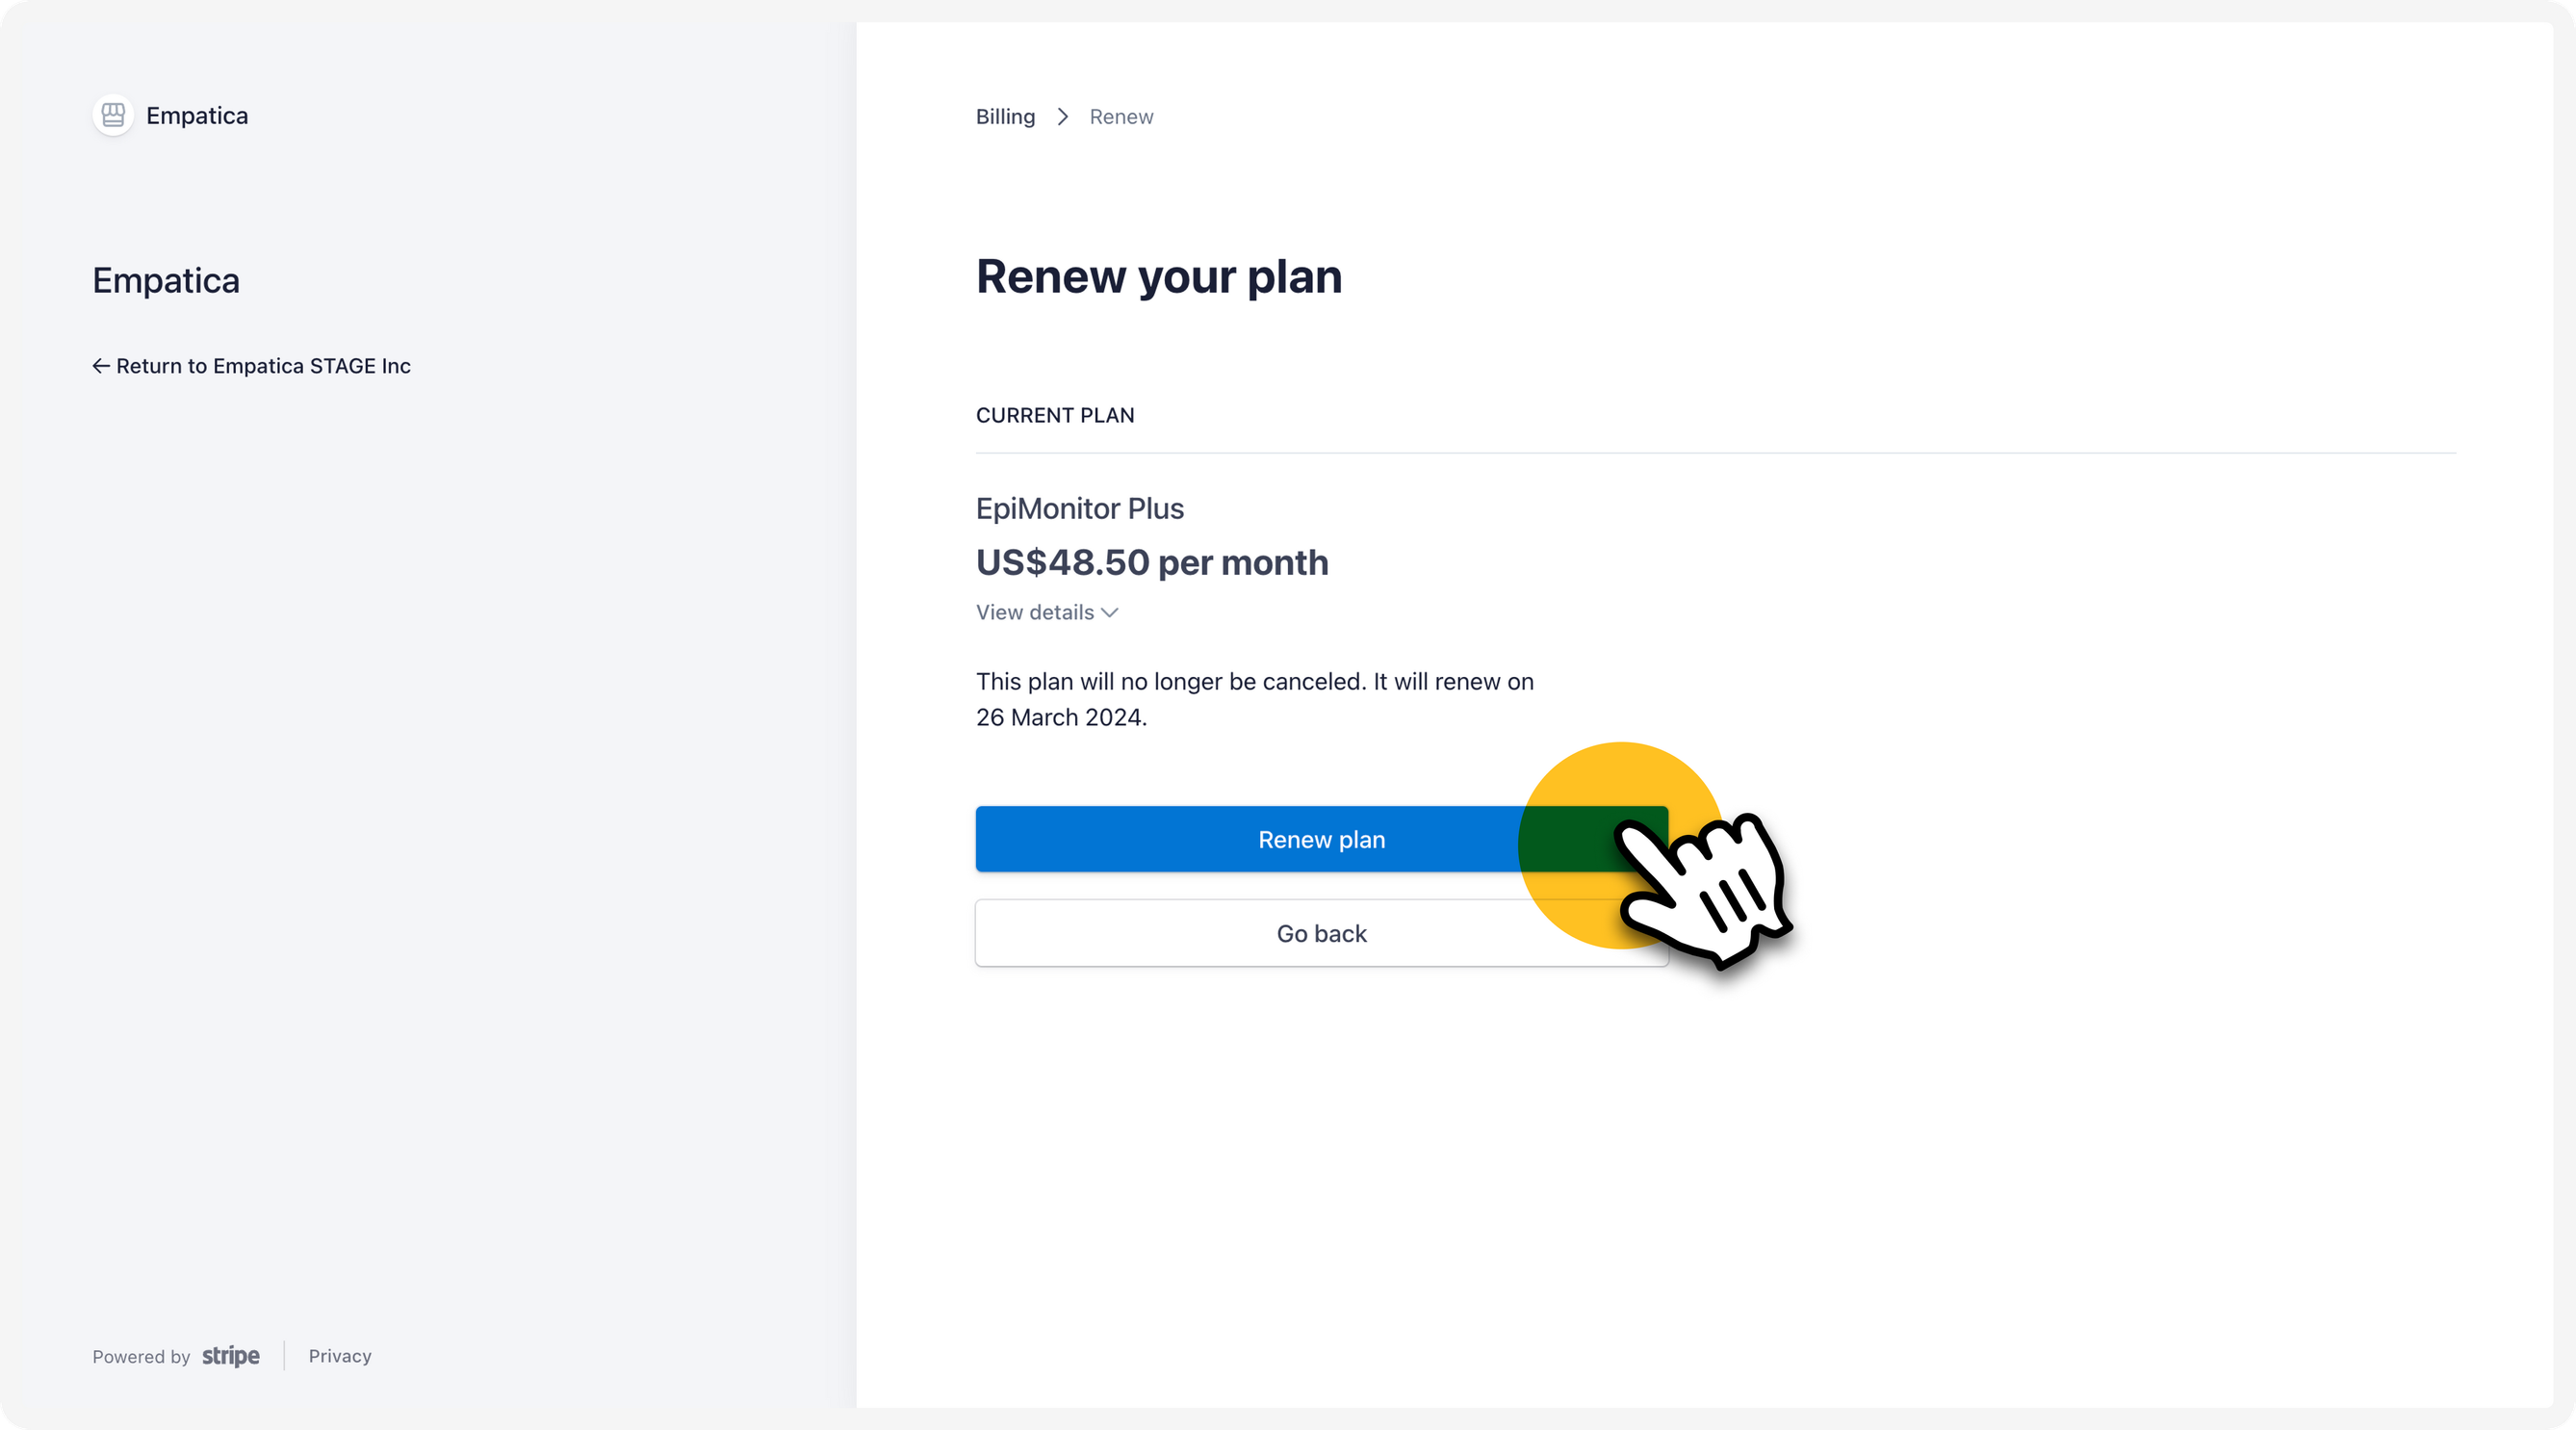
Task: Open the Billing breadcrumb link
Action: (1005, 117)
